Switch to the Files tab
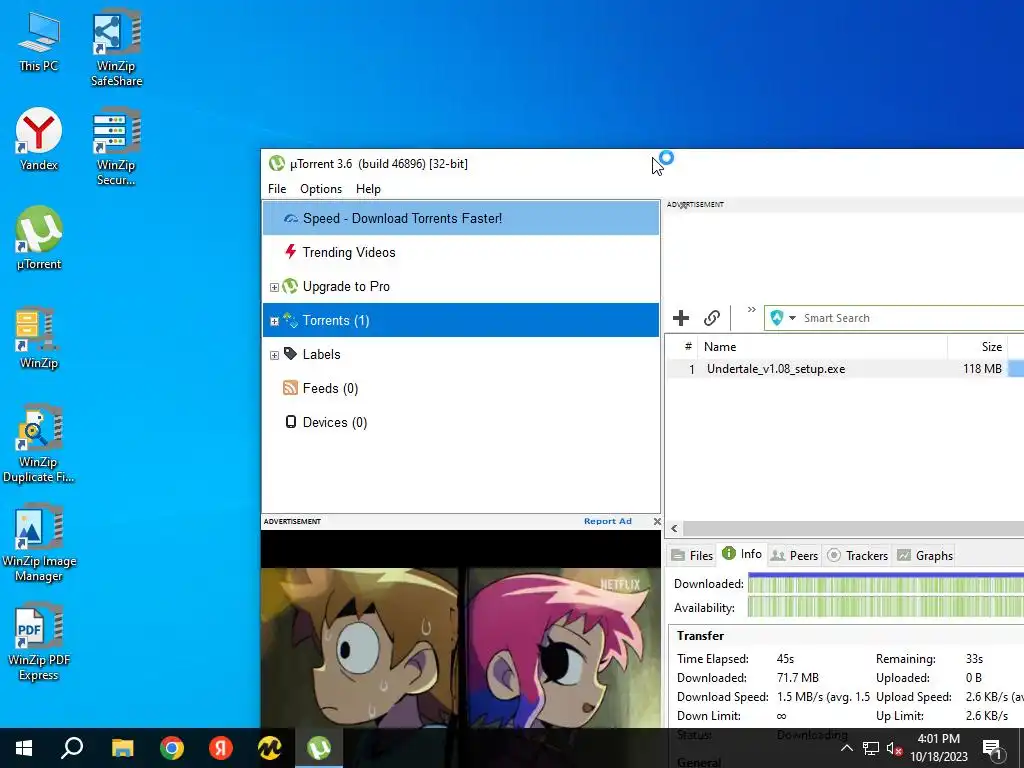 pyautogui.click(x=692, y=555)
